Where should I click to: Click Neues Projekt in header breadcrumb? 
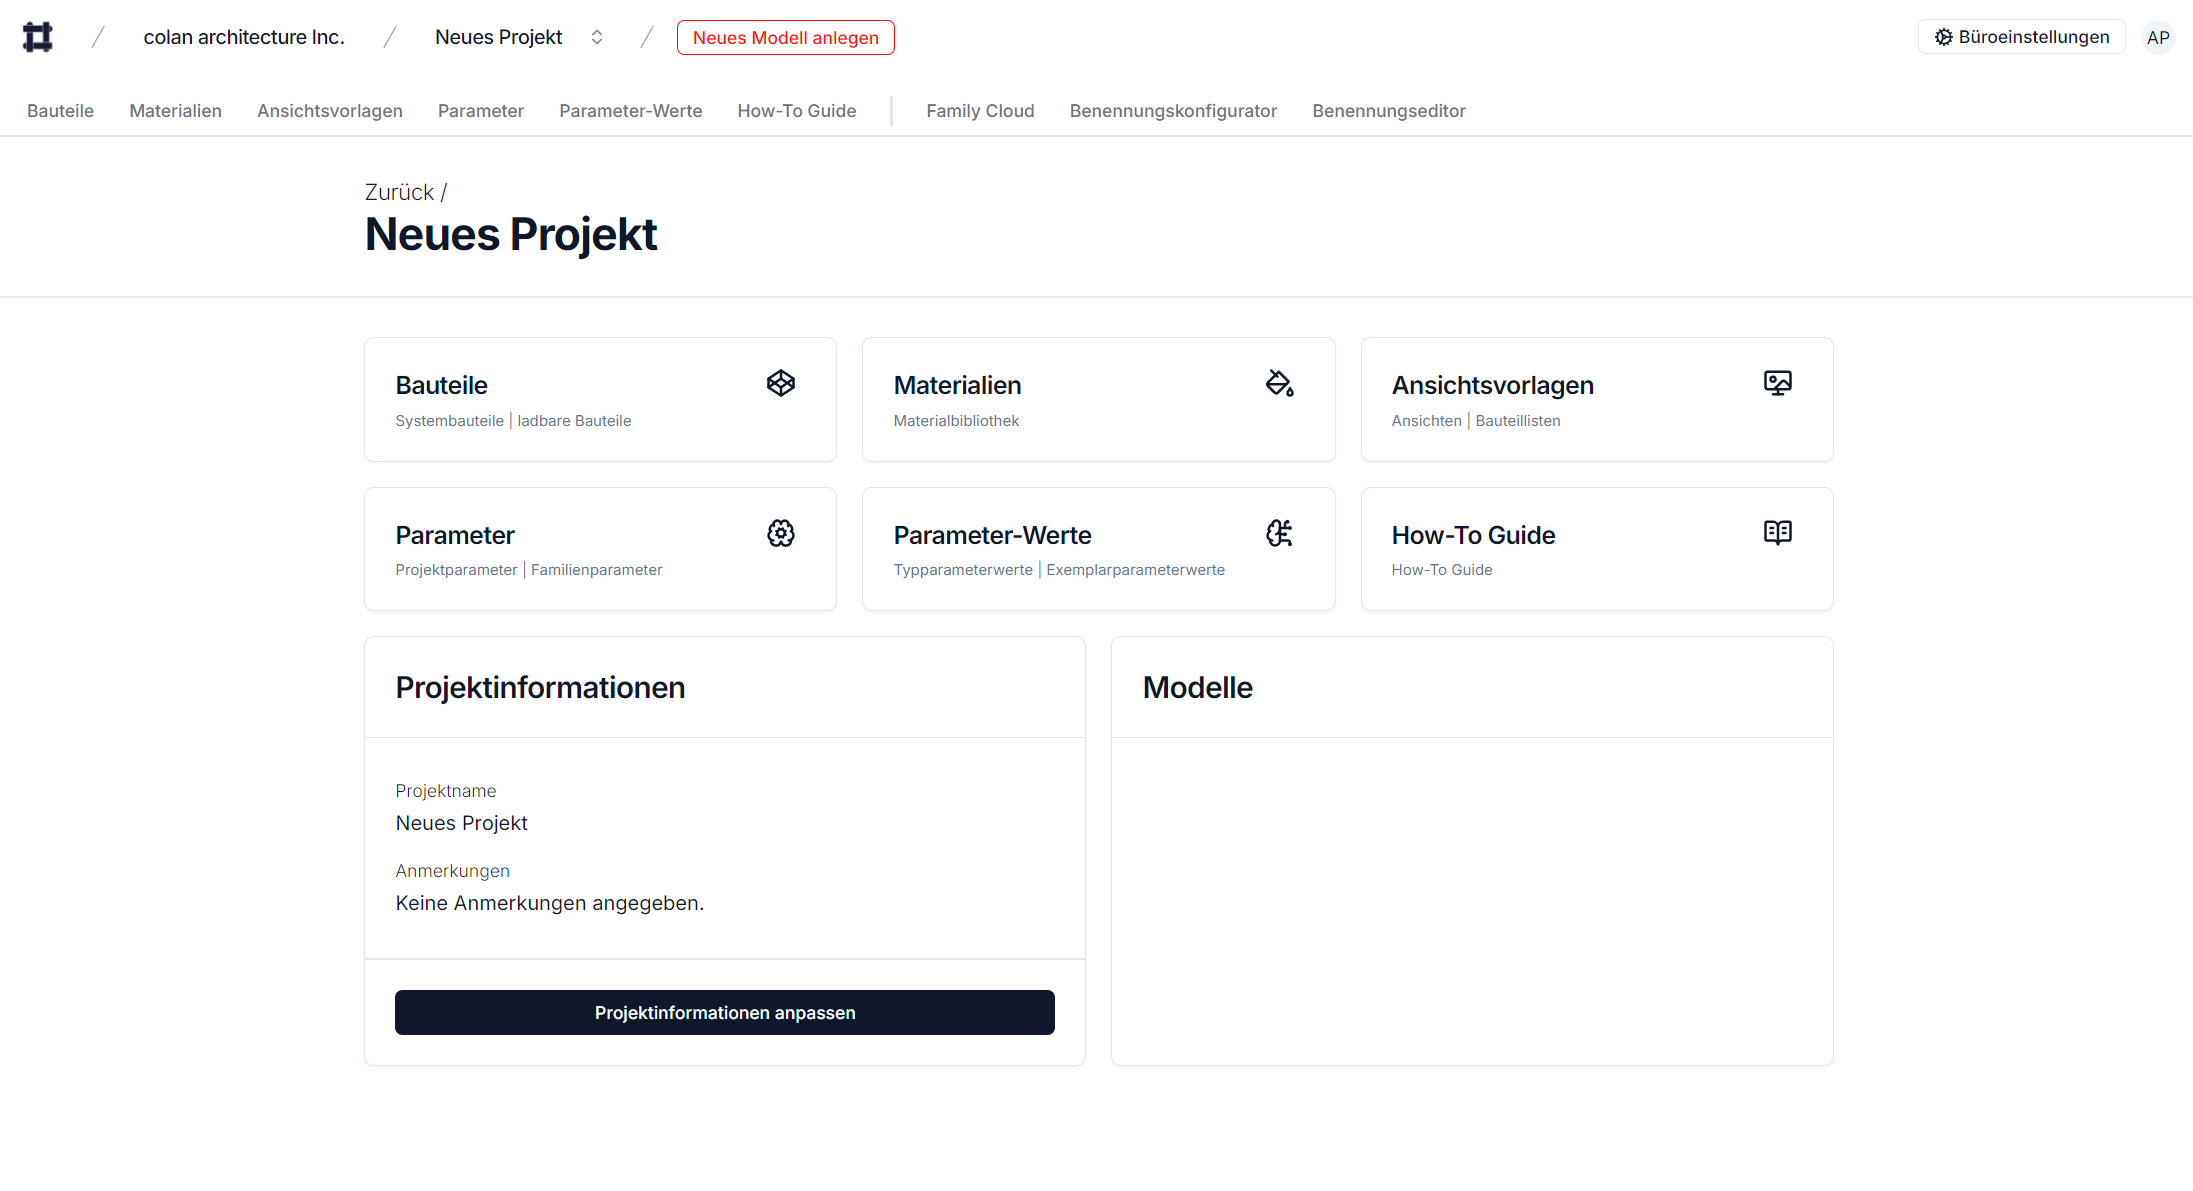(x=499, y=37)
